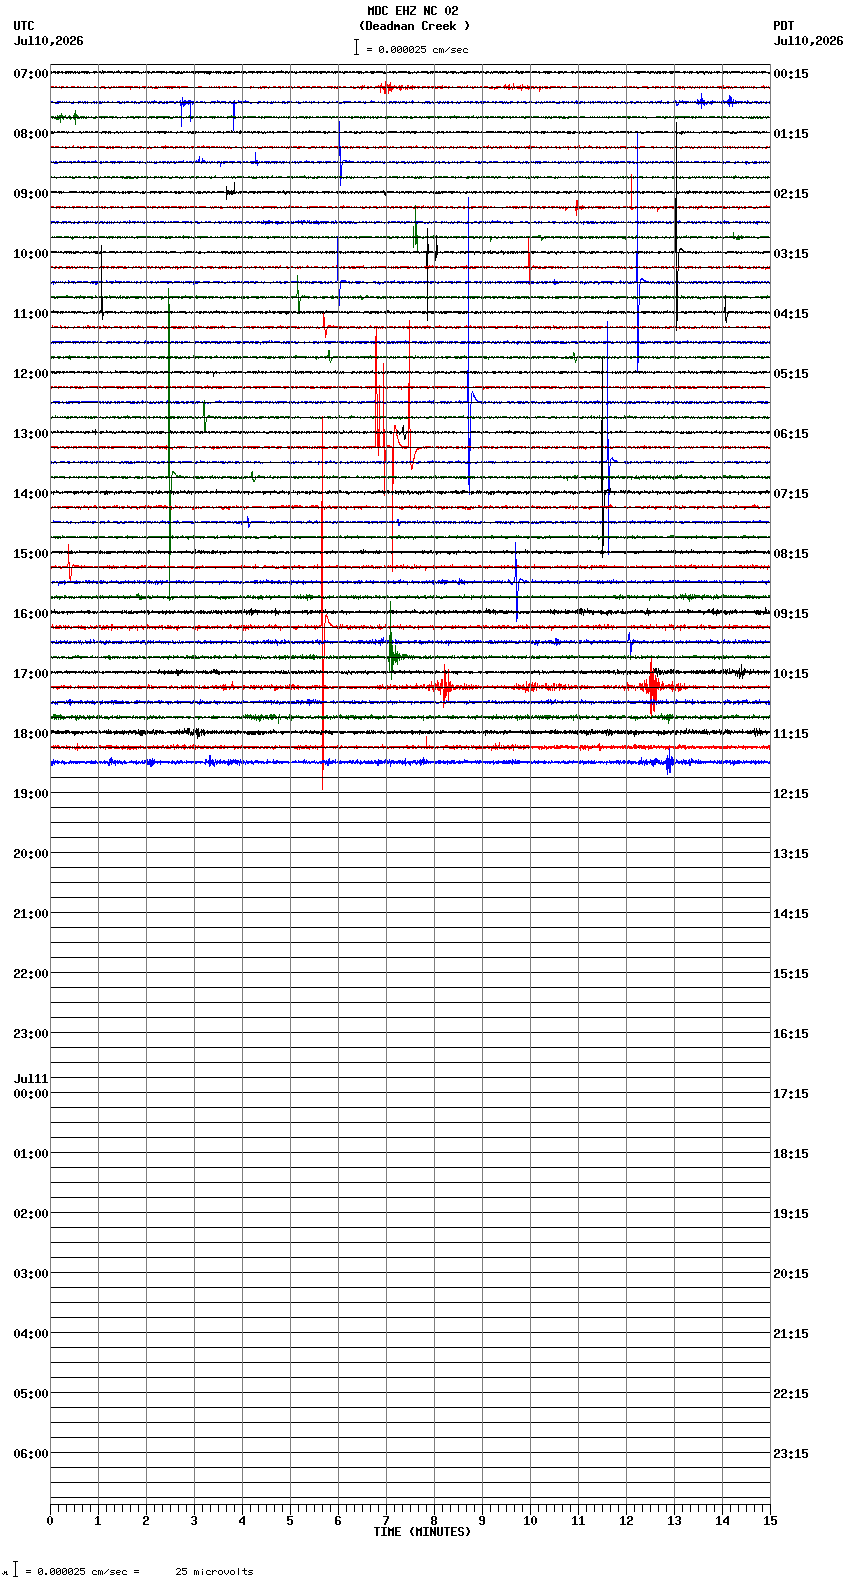Click the PDT time label '15:15'
The image size is (850, 1584).
[x=791, y=974]
